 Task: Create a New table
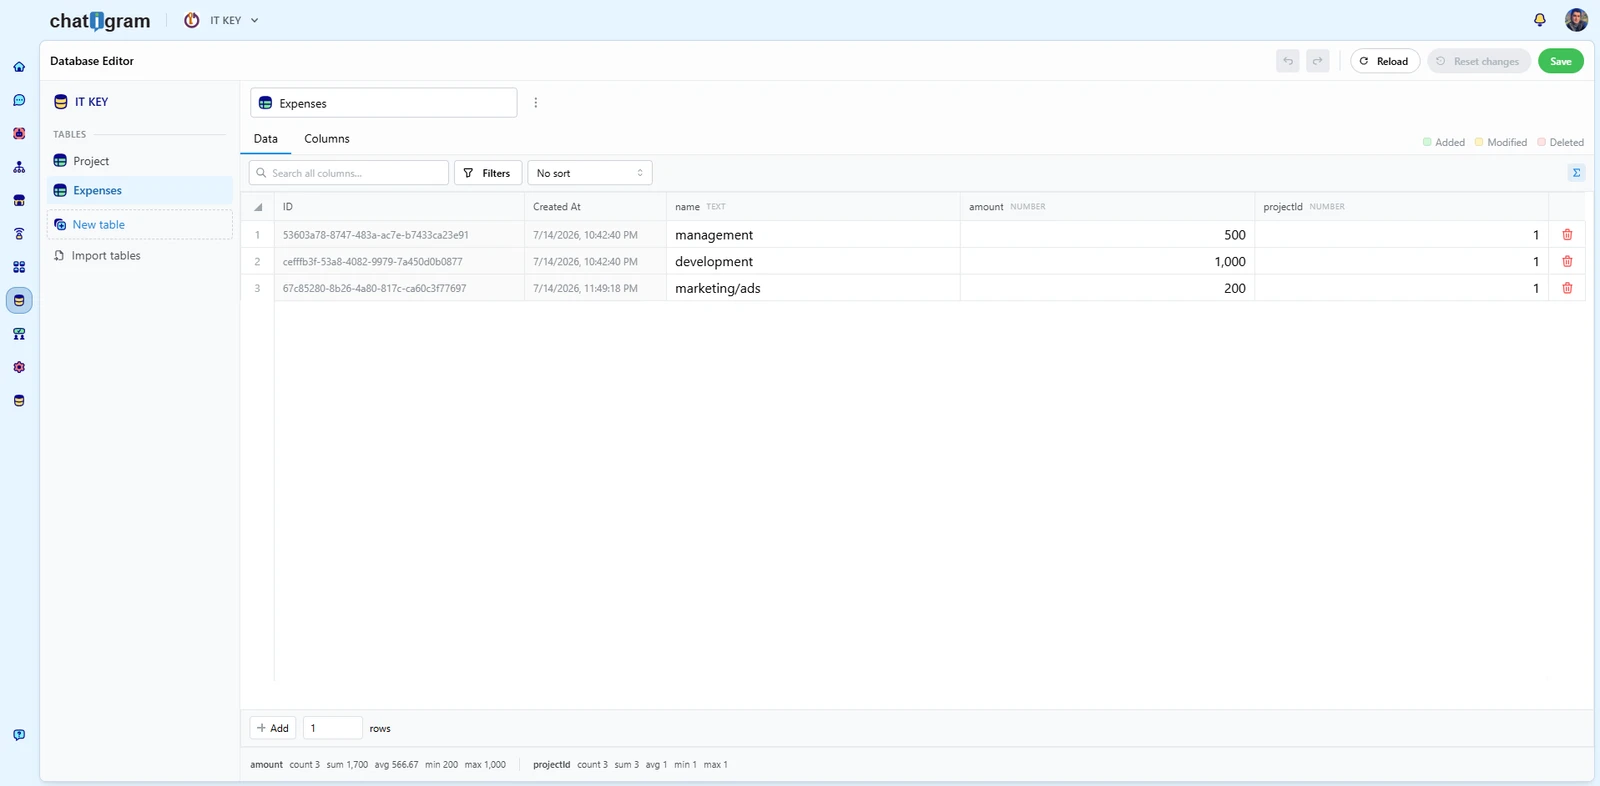140,225
